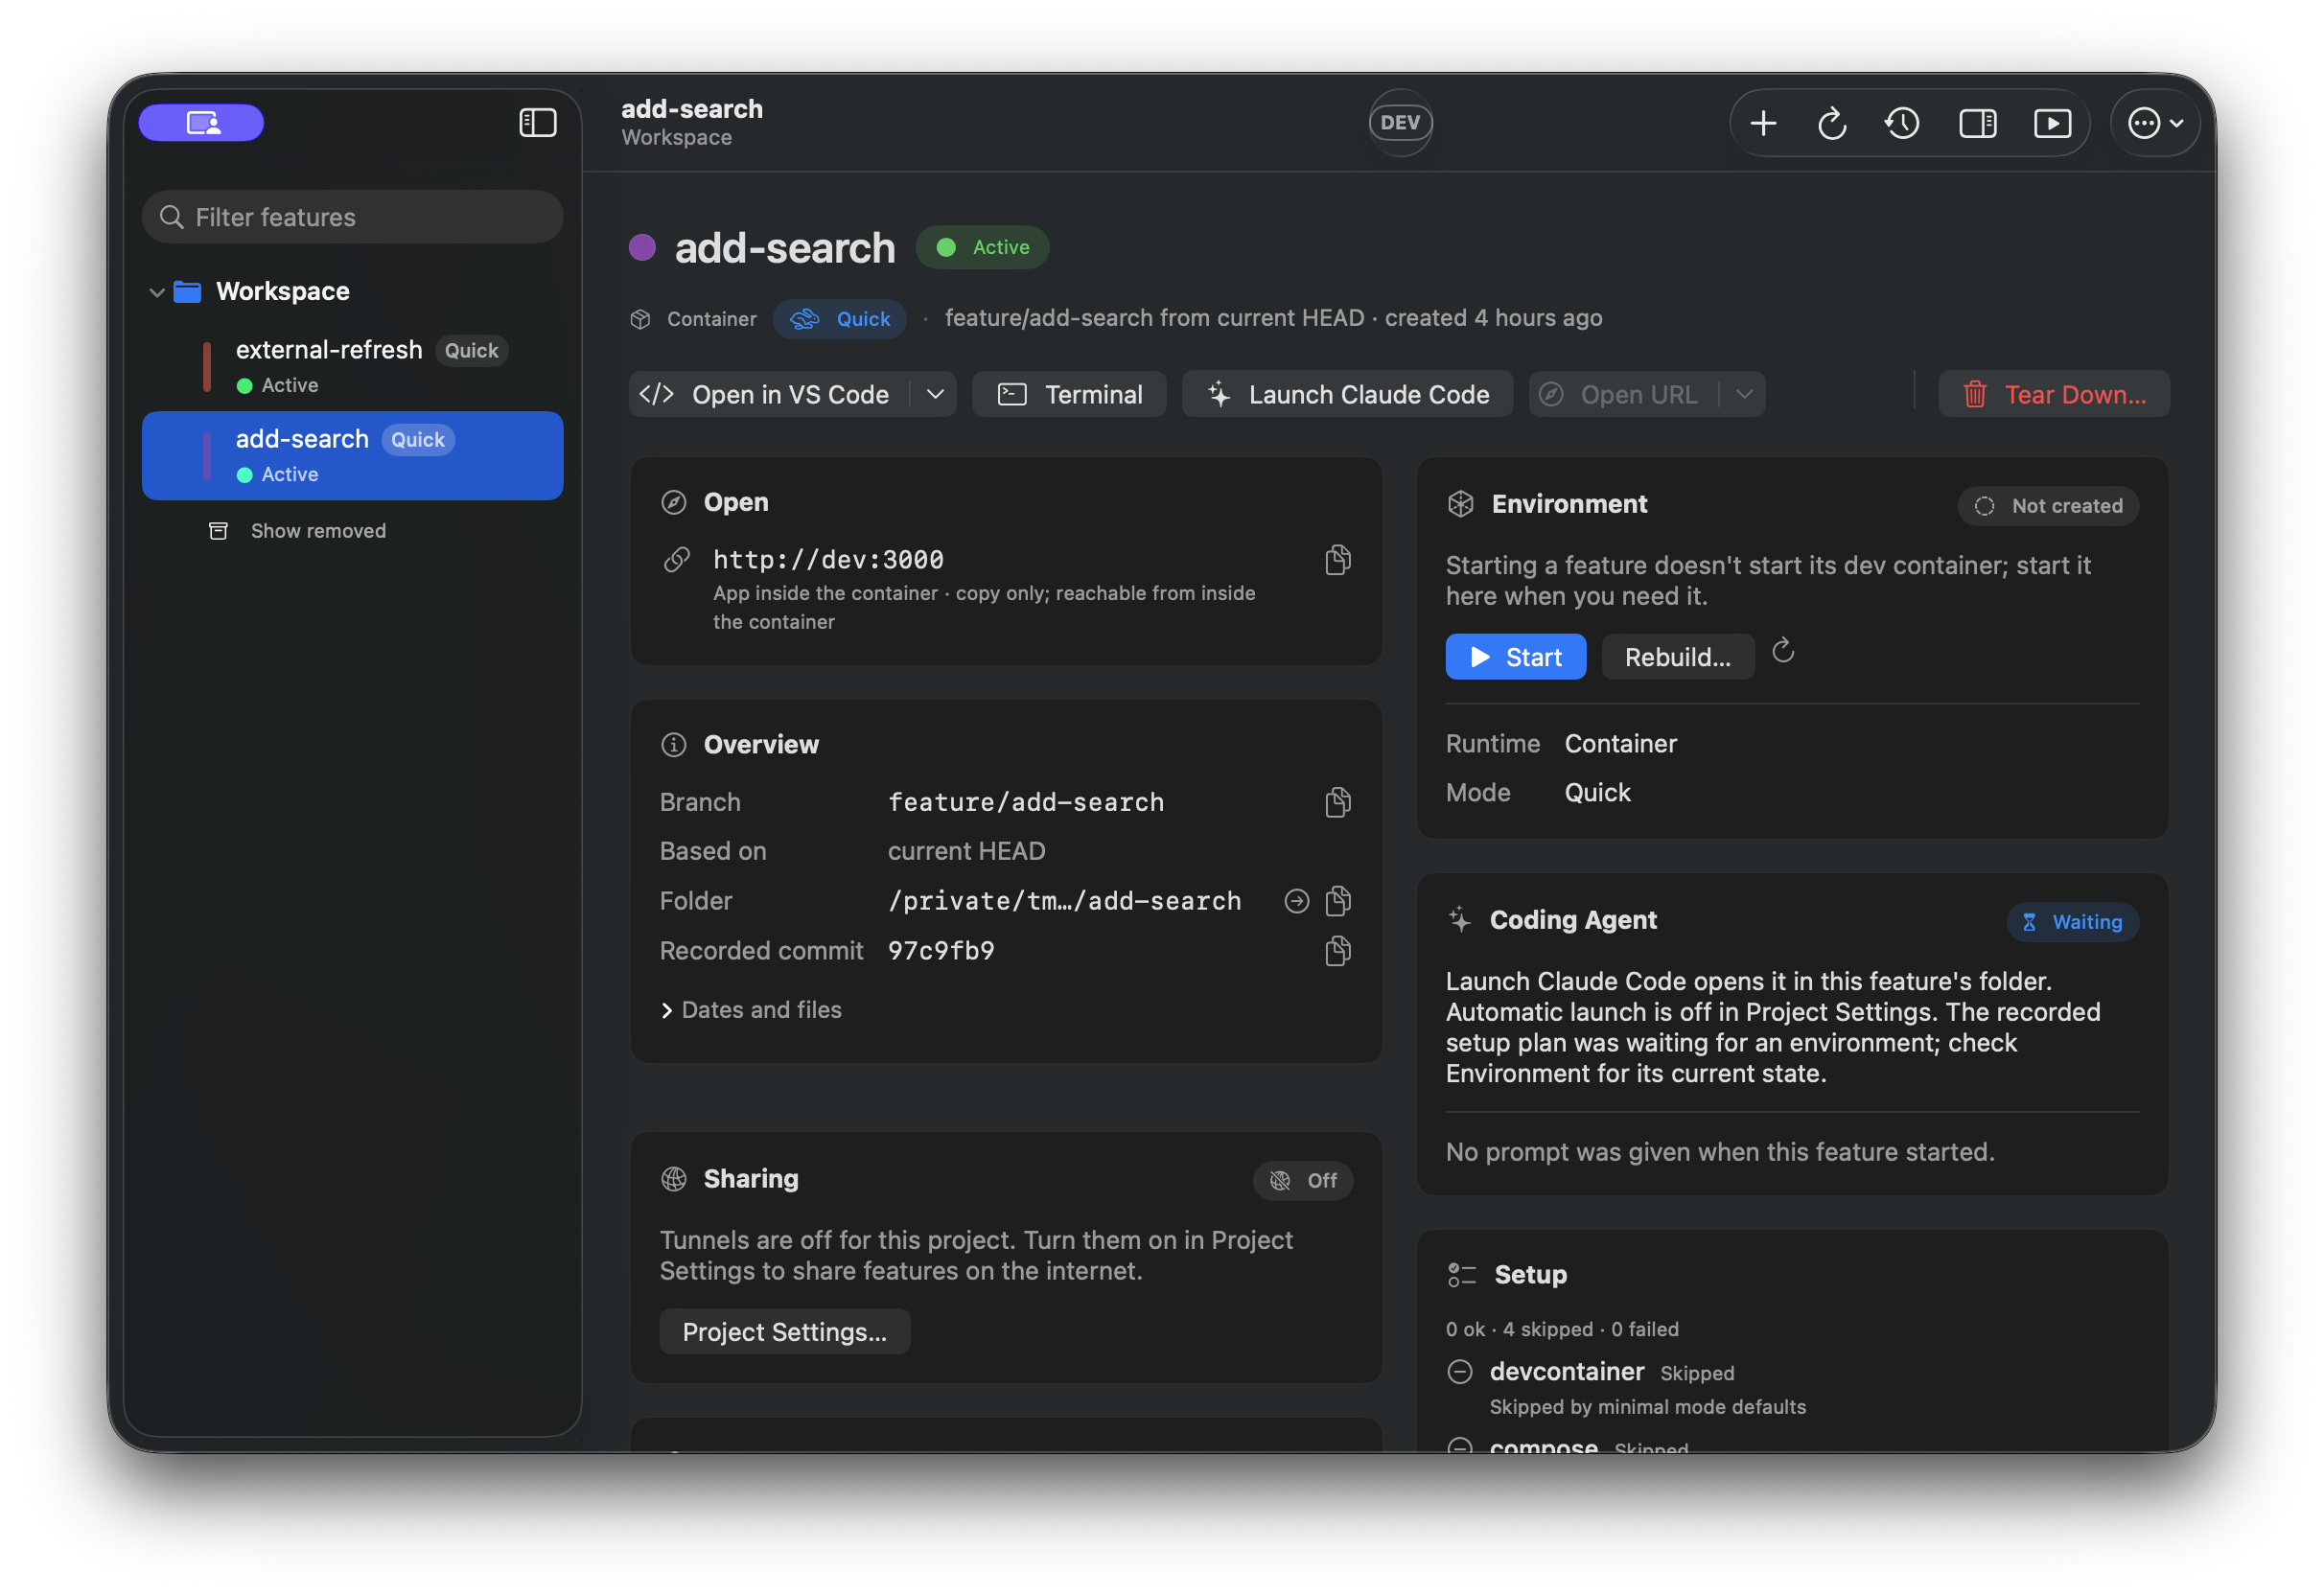The height and width of the screenshot is (1595, 2324).
Task: Click Launch Claude Code button
Action: tap(1346, 394)
